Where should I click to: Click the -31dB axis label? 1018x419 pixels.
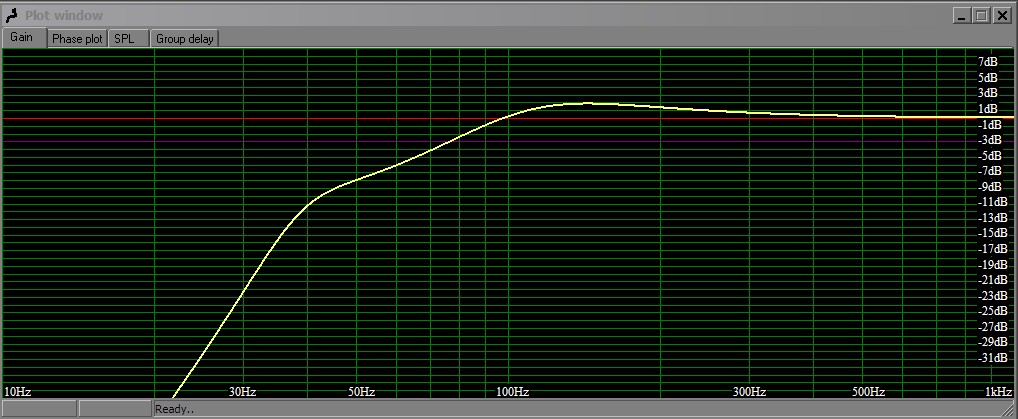(x=992, y=357)
